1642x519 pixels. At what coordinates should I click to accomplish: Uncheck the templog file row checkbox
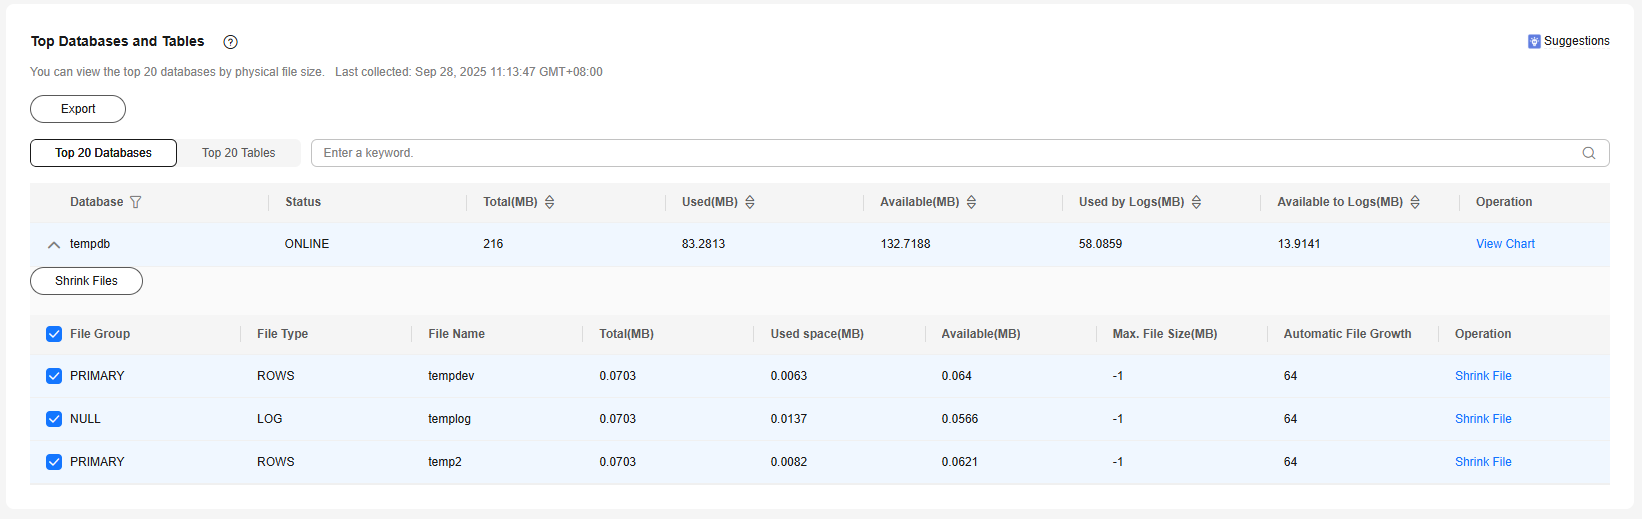click(x=54, y=419)
